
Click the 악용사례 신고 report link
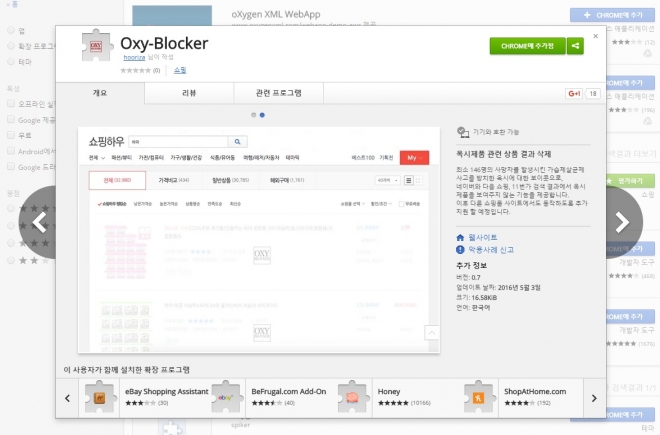tap(491, 249)
